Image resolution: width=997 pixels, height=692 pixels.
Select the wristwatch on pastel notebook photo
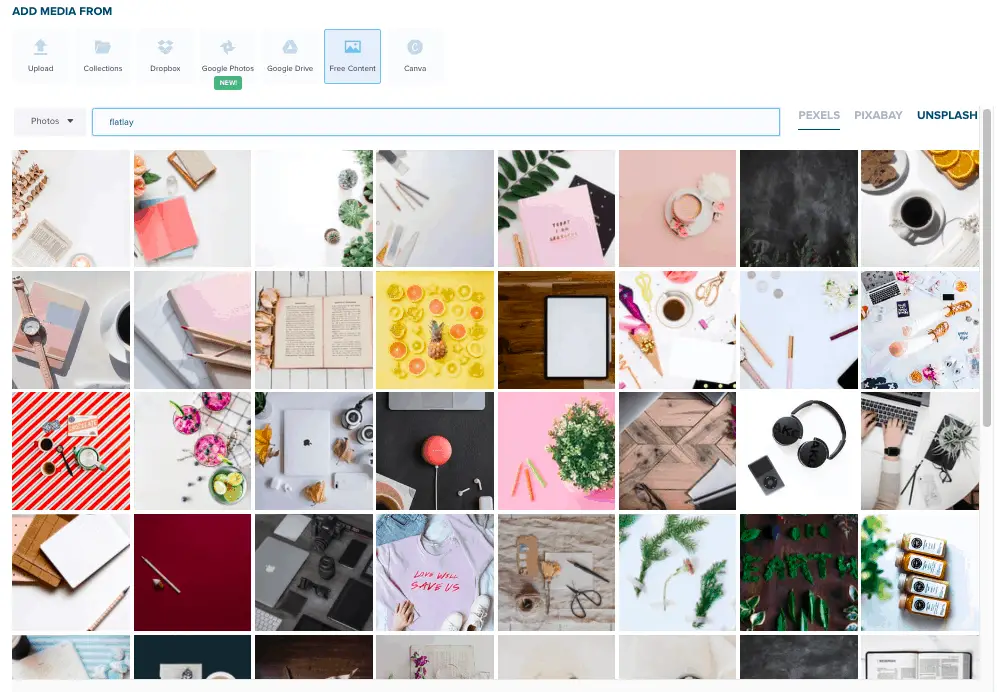click(71, 330)
